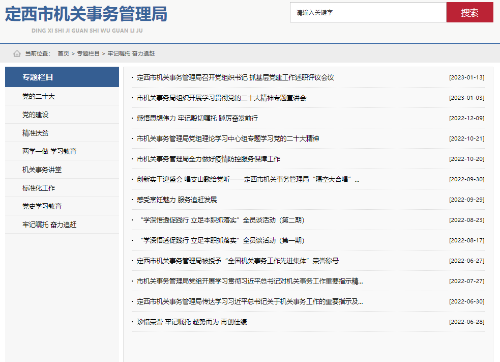The height and width of the screenshot is (362, 500).
Task: Click the [2022-09-30] date text
Action: tap(466, 179)
